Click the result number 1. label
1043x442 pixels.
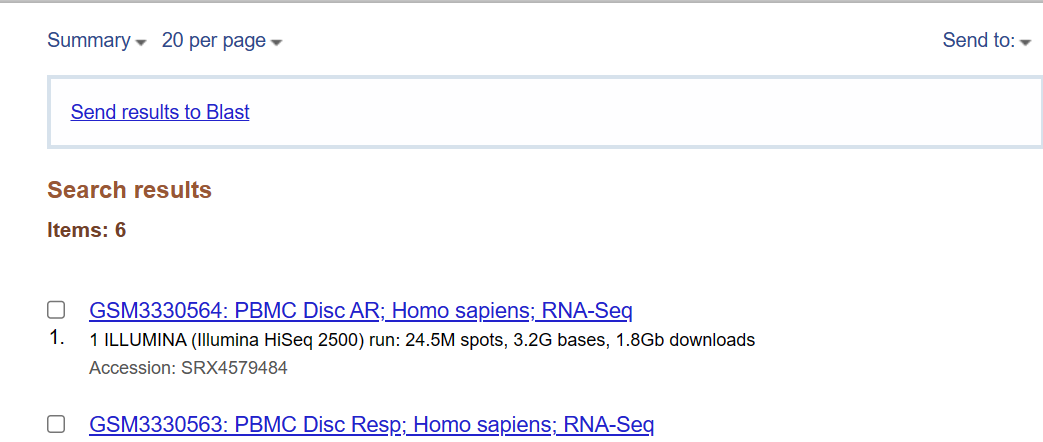click(x=57, y=339)
